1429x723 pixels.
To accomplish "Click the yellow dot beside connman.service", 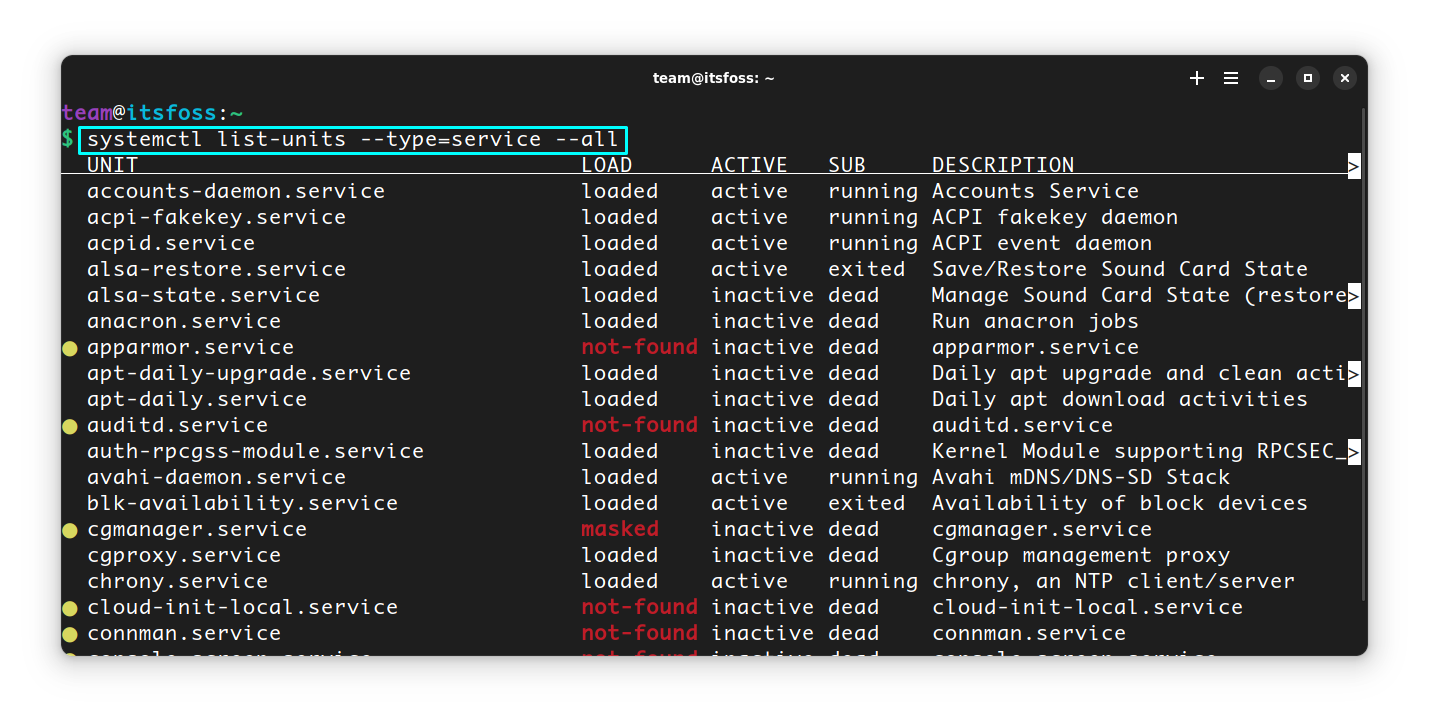I will tap(69, 633).
